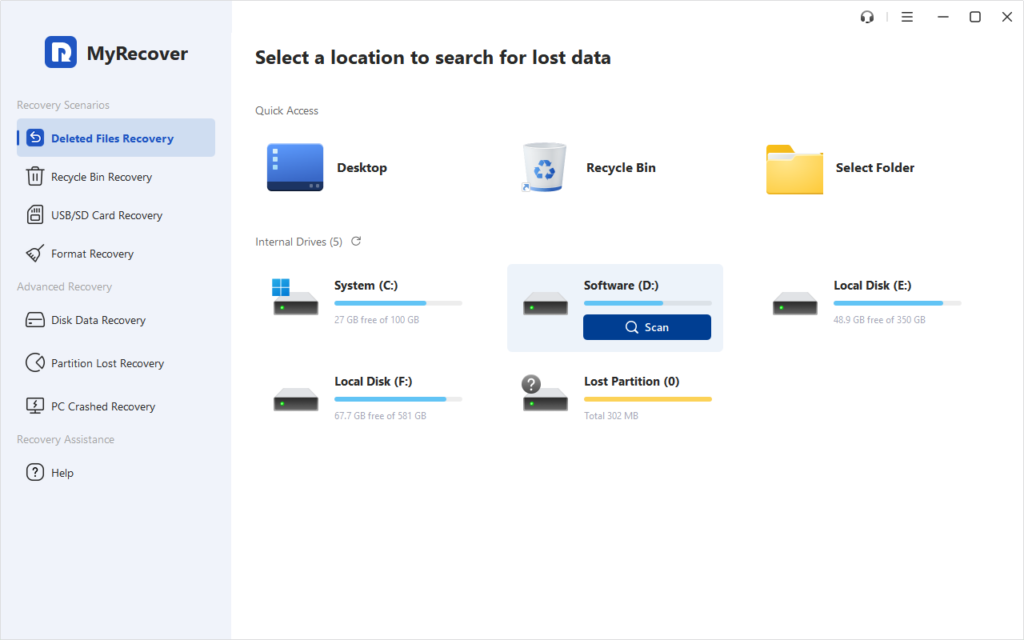
Task: Maximize the MyRecover window
Action: pyautogui.click(x=974, y=17)
